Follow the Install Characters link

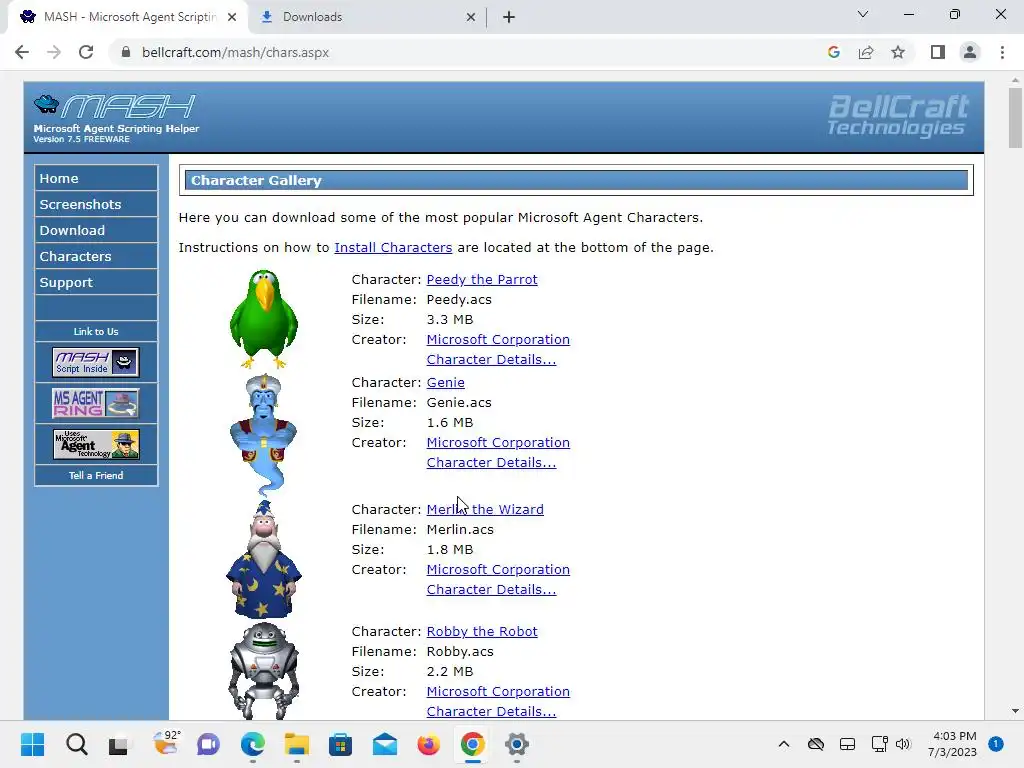coord(393,248)
